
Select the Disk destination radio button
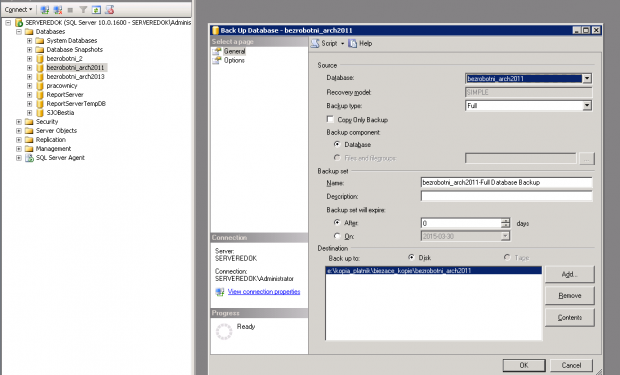tap(411, 258)
